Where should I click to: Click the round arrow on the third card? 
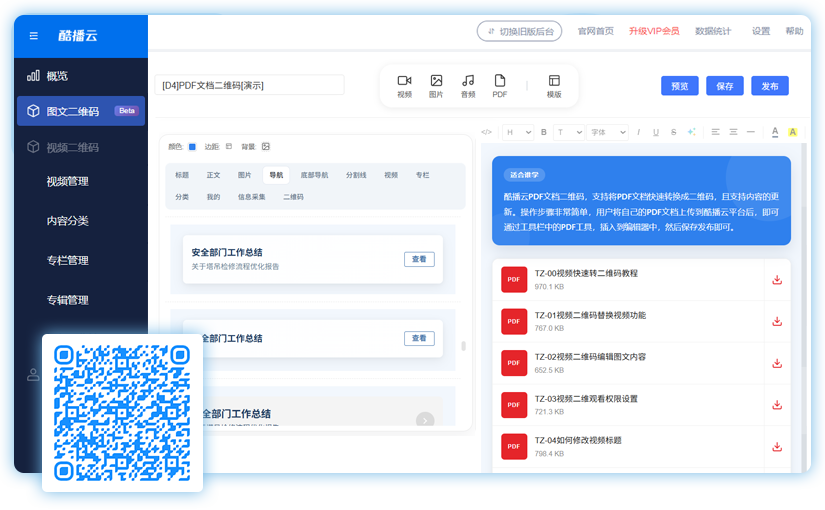(425, 420)
